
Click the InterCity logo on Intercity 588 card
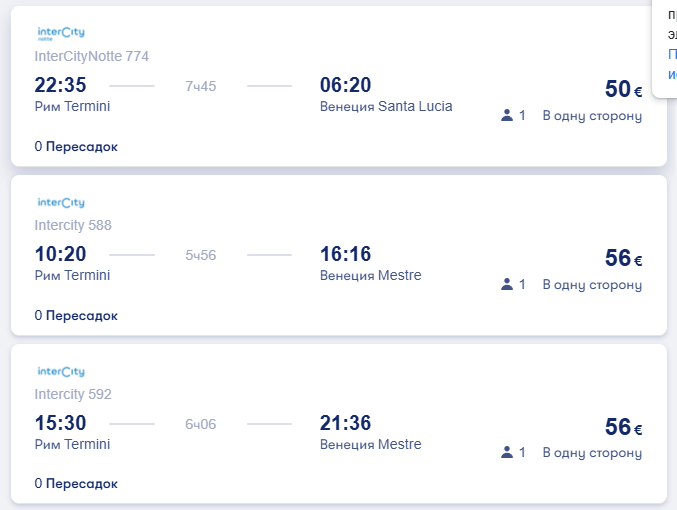tap(60, 203)
